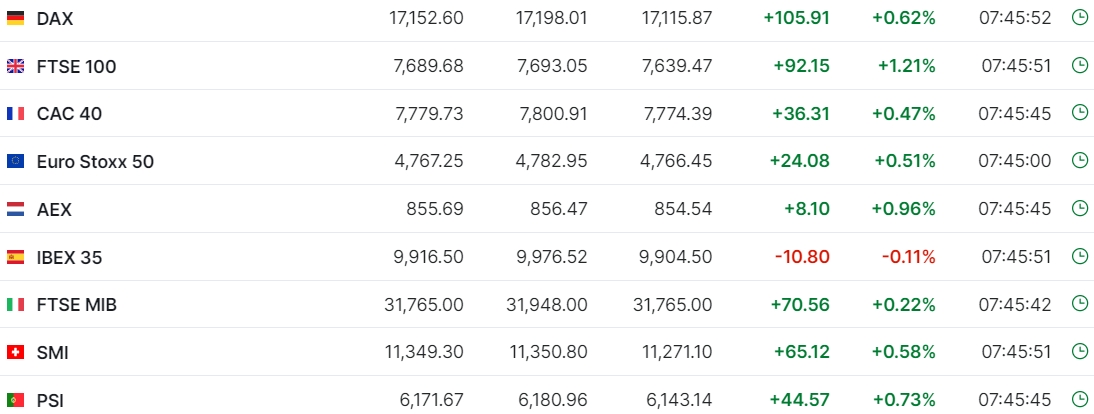
Task: Open the DAX index link
Action: tap(55, 18)
